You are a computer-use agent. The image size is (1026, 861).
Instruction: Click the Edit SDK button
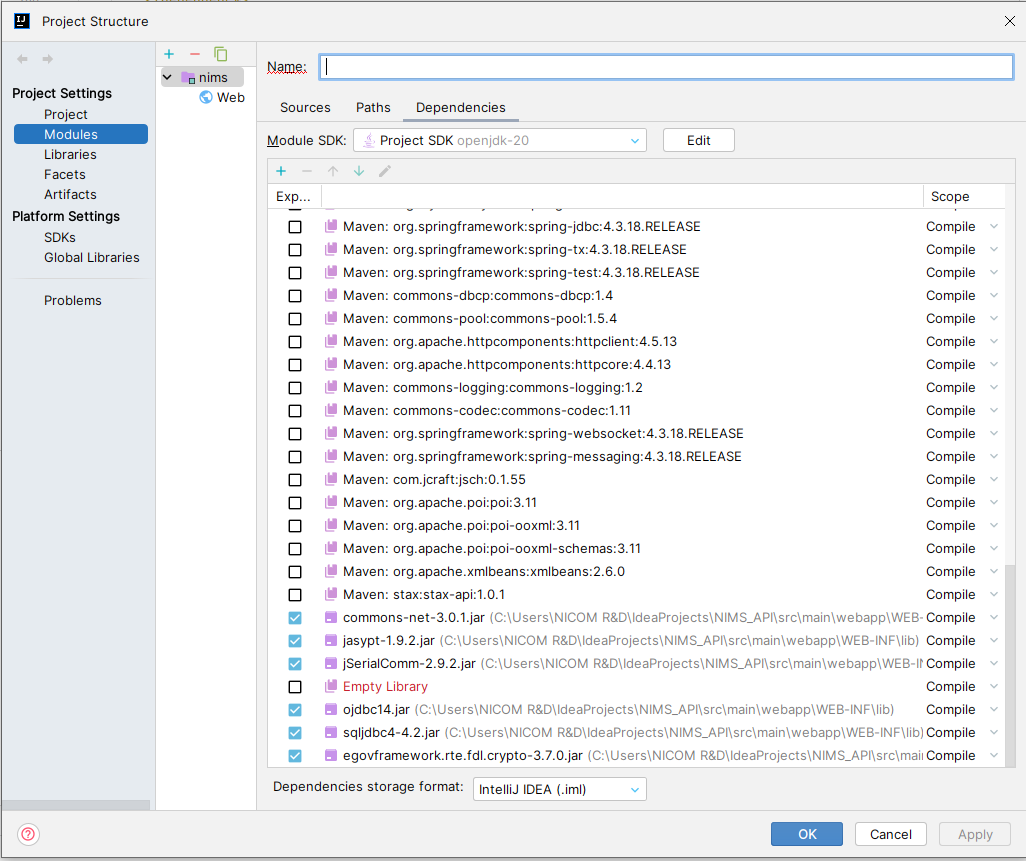tap(698, 141)
